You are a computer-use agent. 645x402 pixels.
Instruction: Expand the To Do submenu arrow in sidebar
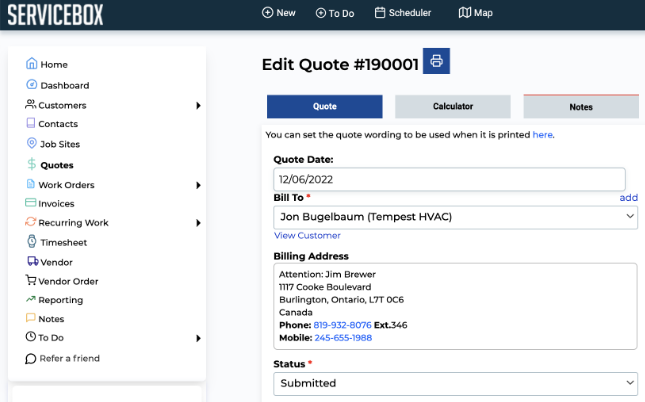[198, 338]
